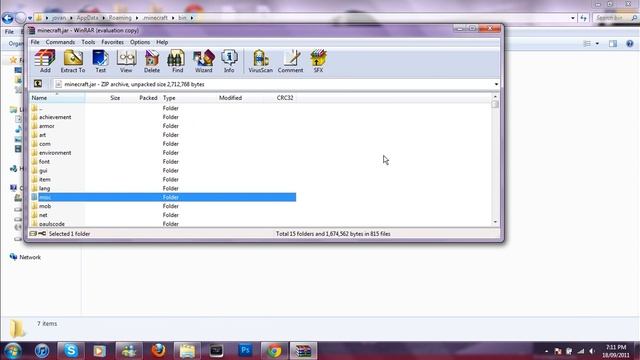Select the com folder
Image resolution: width=640 pixels, height=360 pixels.
pos(163,144)
